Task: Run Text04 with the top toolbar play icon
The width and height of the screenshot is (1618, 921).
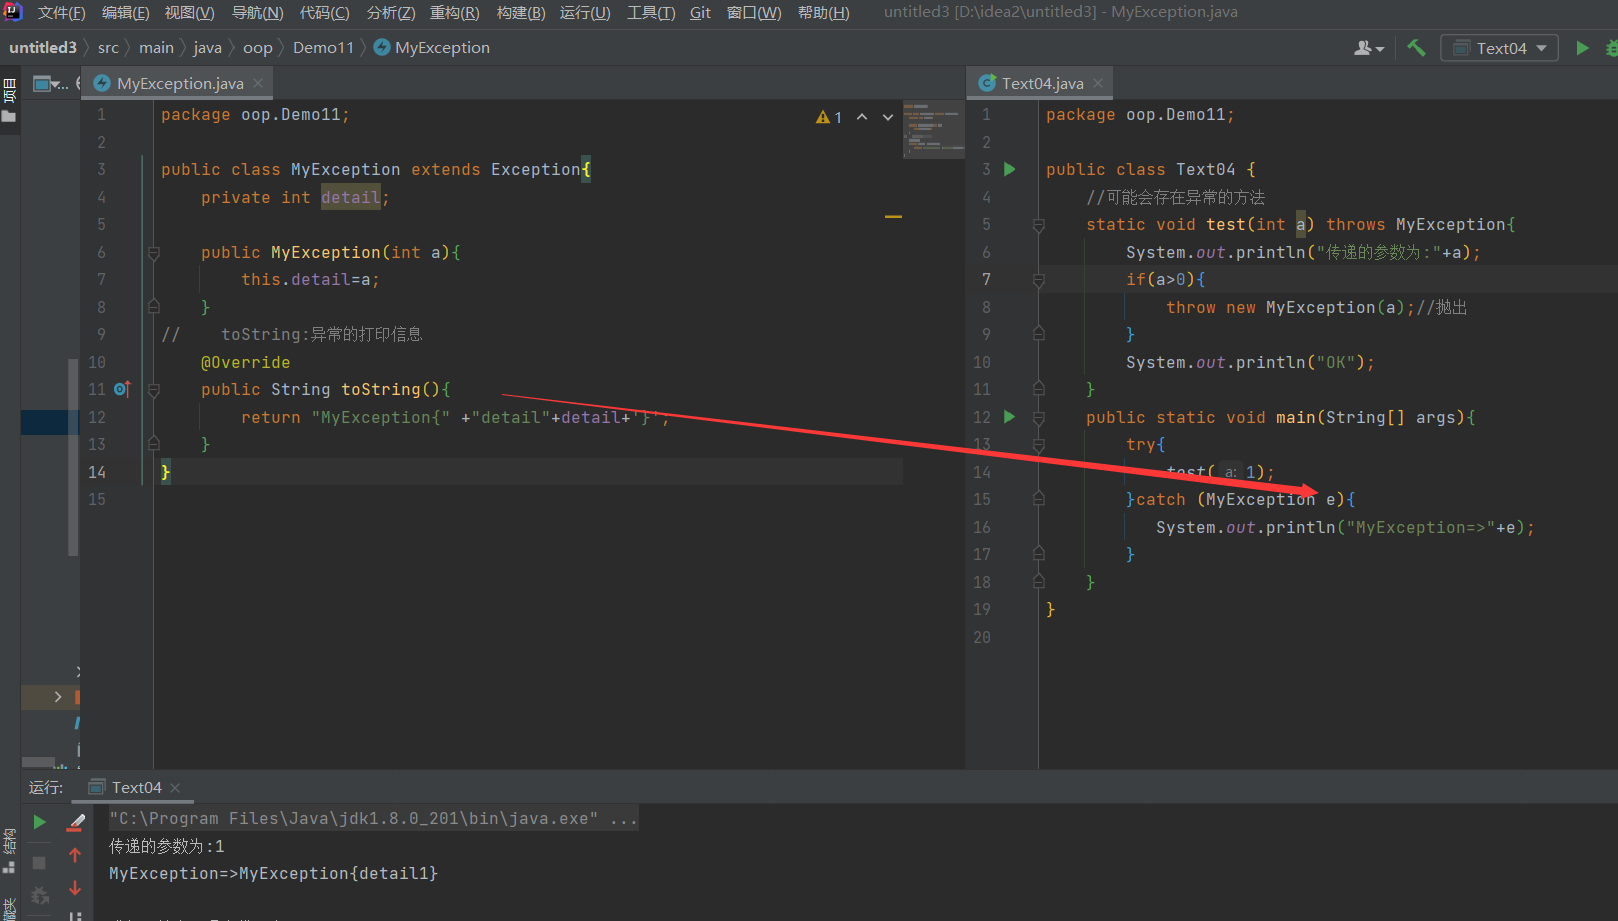Action: click(1582, 48)
